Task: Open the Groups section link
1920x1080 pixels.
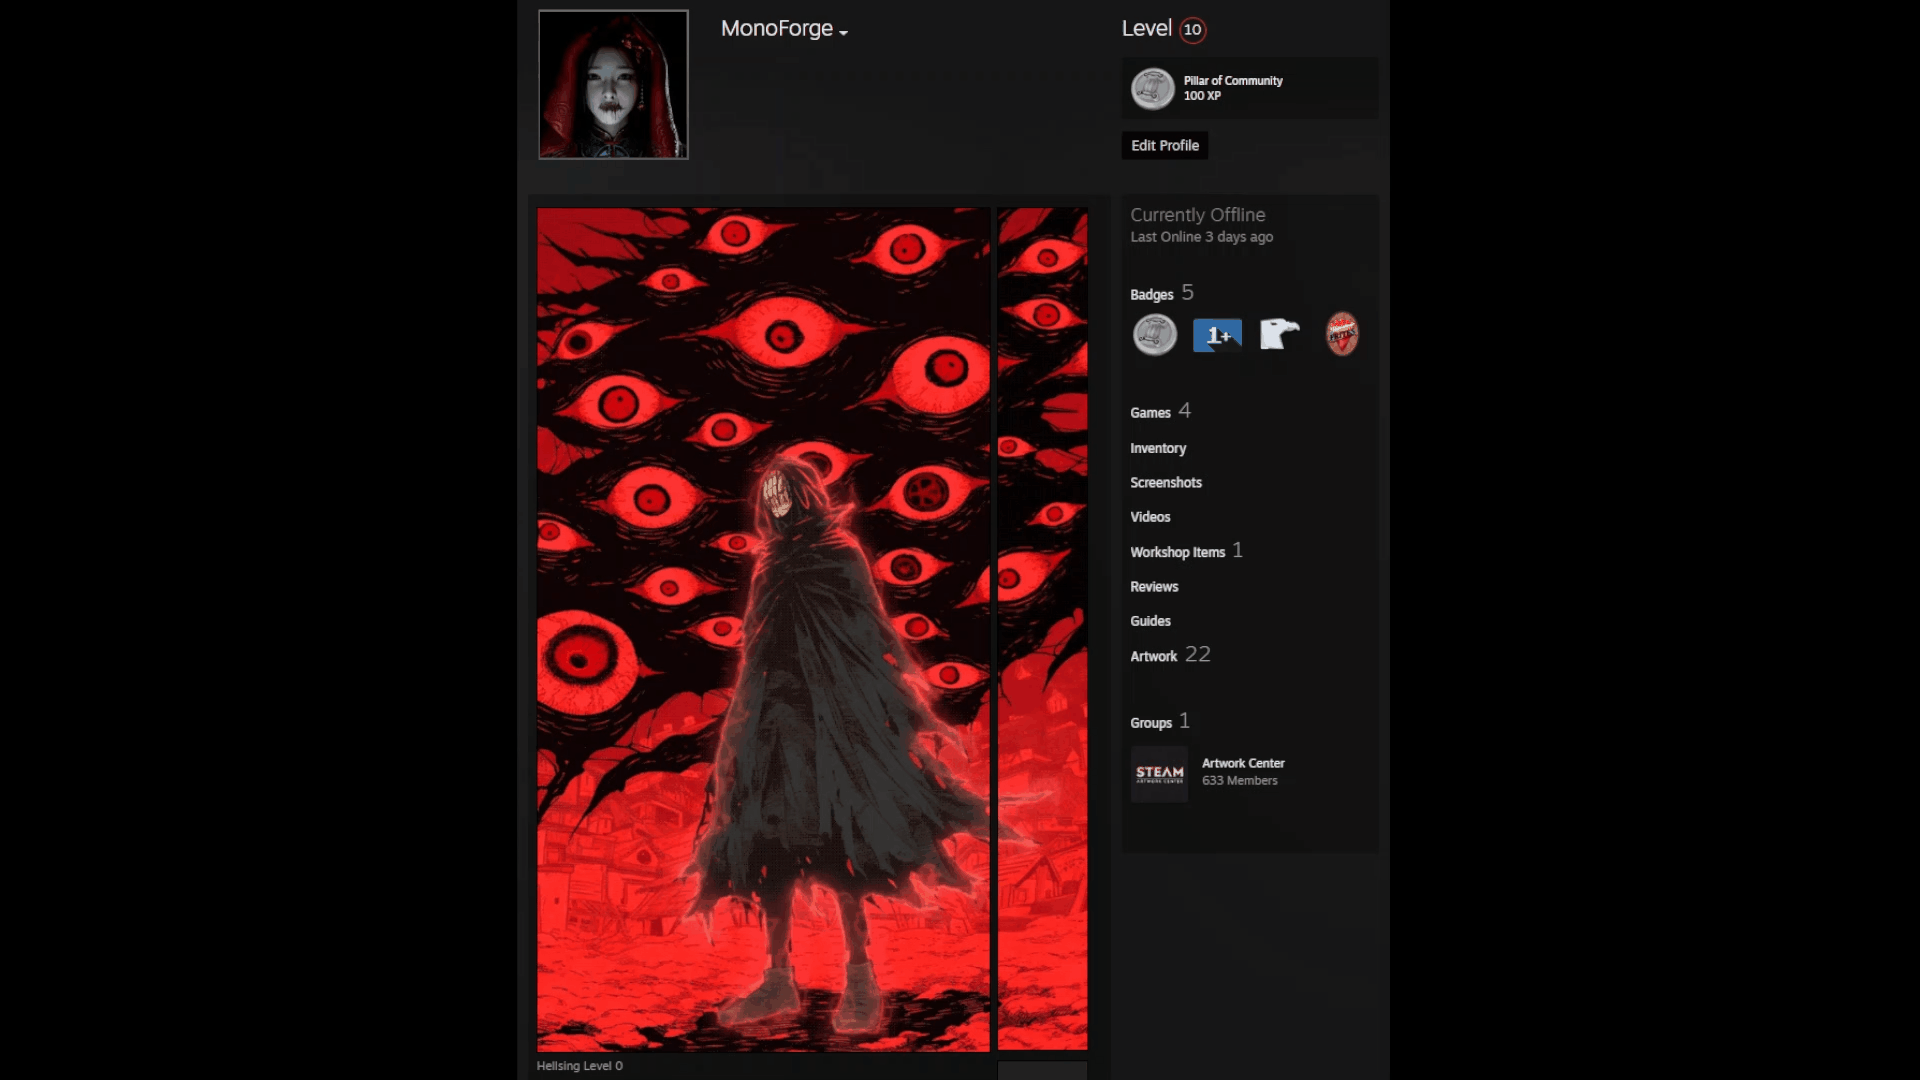Action: 1151,723
